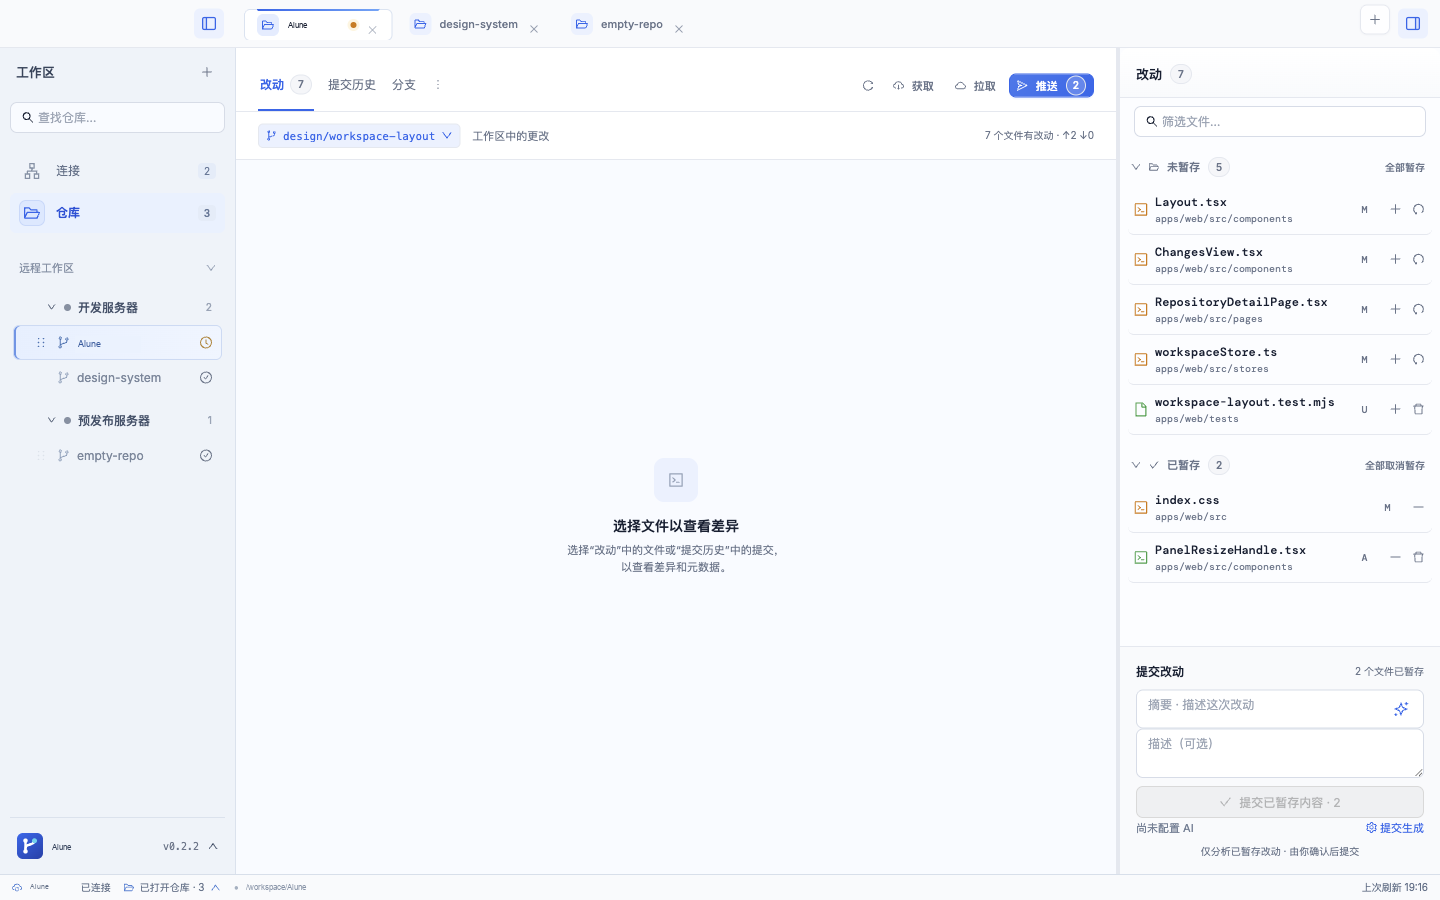Switch to the 分支 tab

404,85
